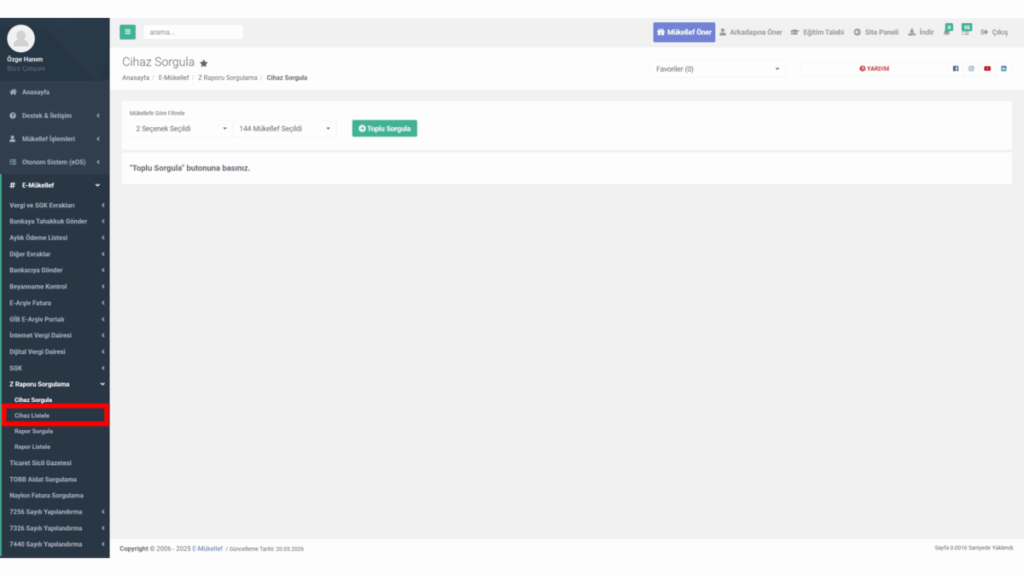Open the task list icon beside bell
The image size is (1024, 576).
point(966,31)
